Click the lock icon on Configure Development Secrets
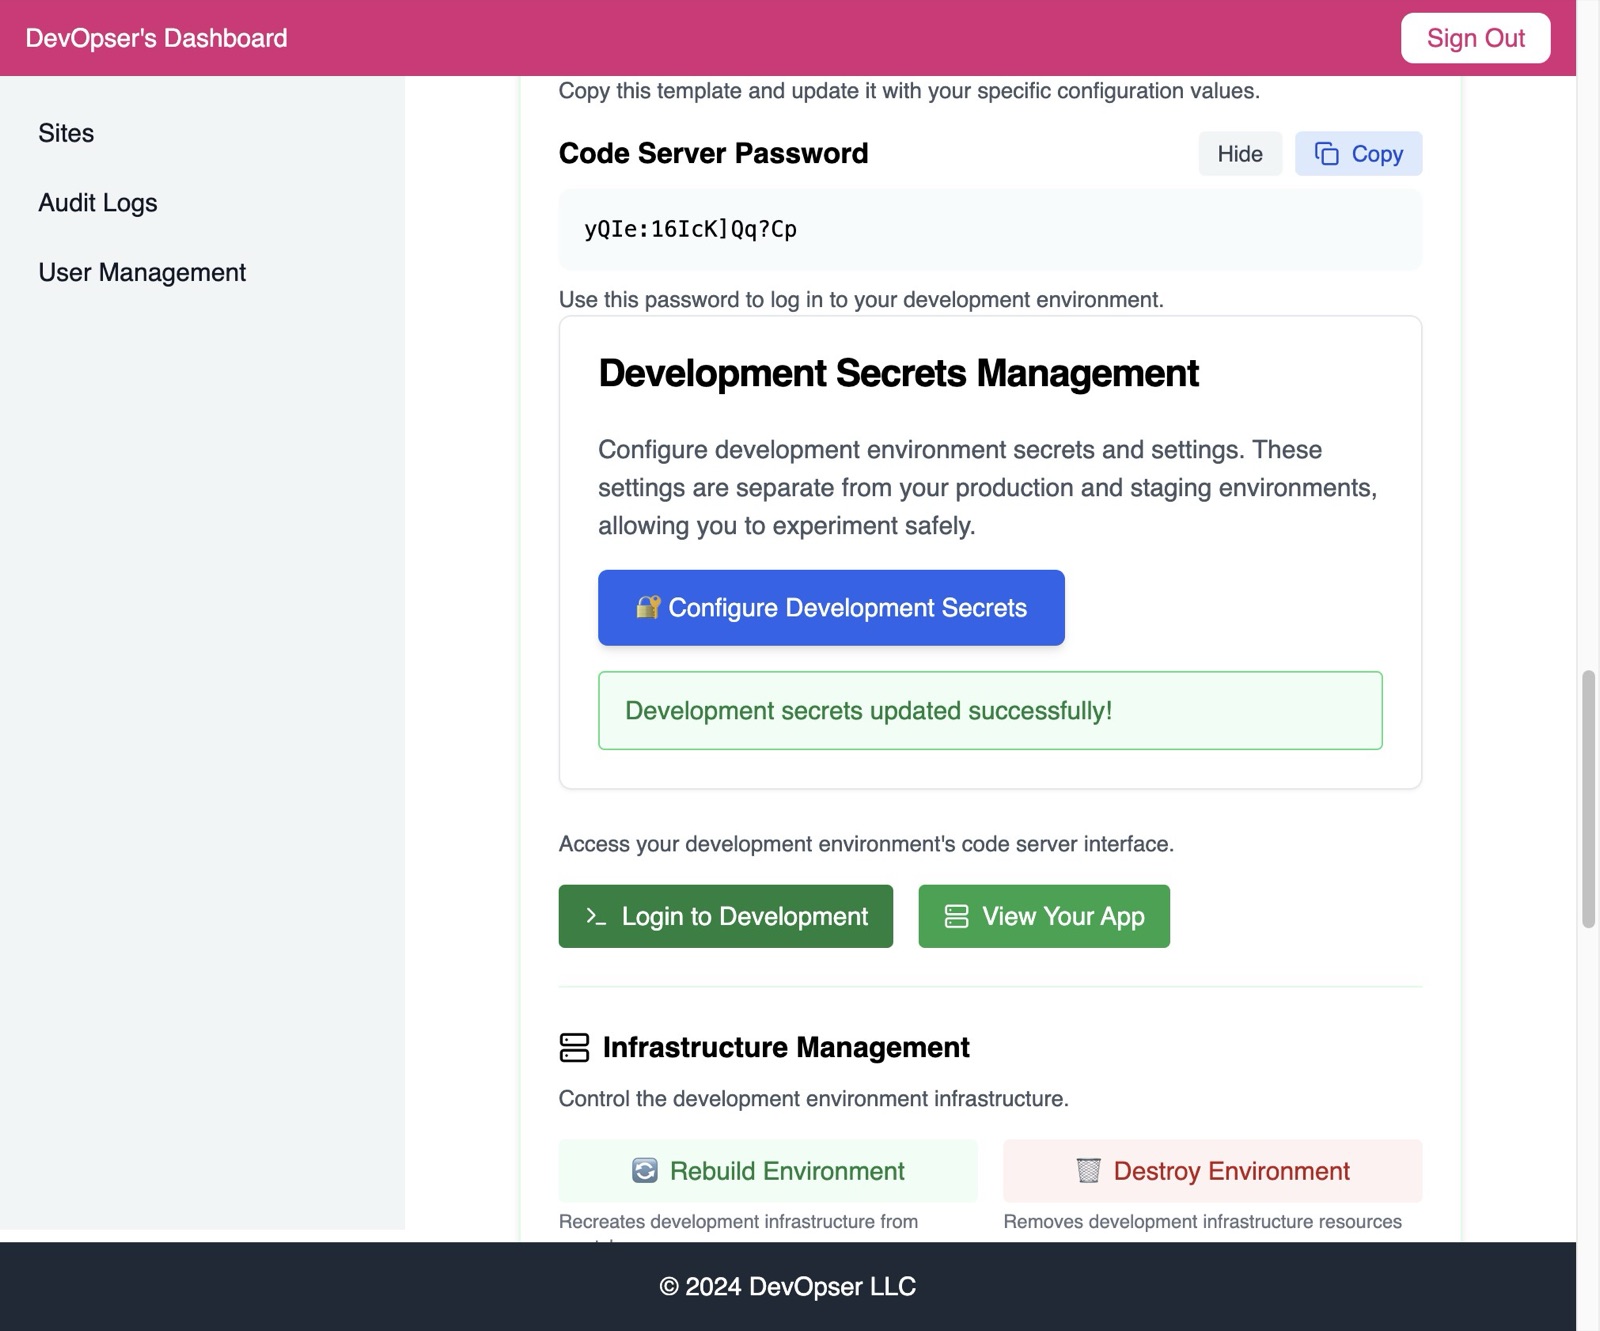The height and width of the screenshot is (1331, 1600). 648,607
